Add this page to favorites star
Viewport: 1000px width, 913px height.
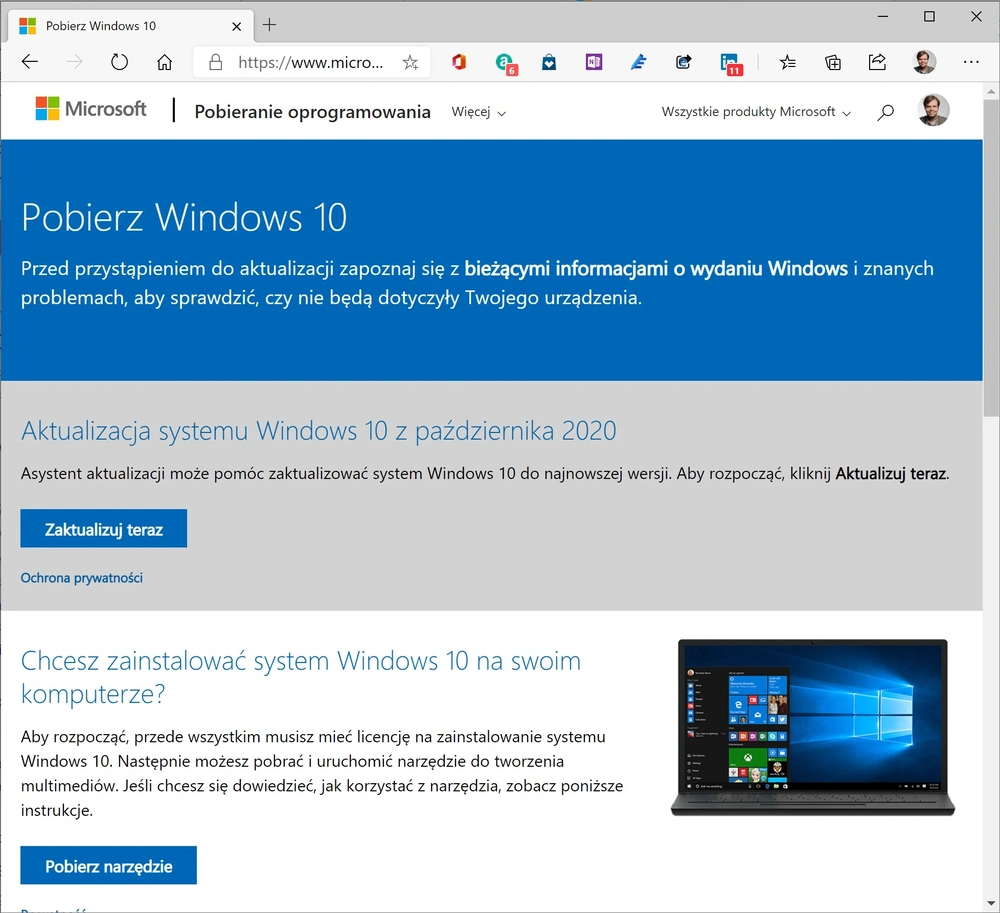410,62
